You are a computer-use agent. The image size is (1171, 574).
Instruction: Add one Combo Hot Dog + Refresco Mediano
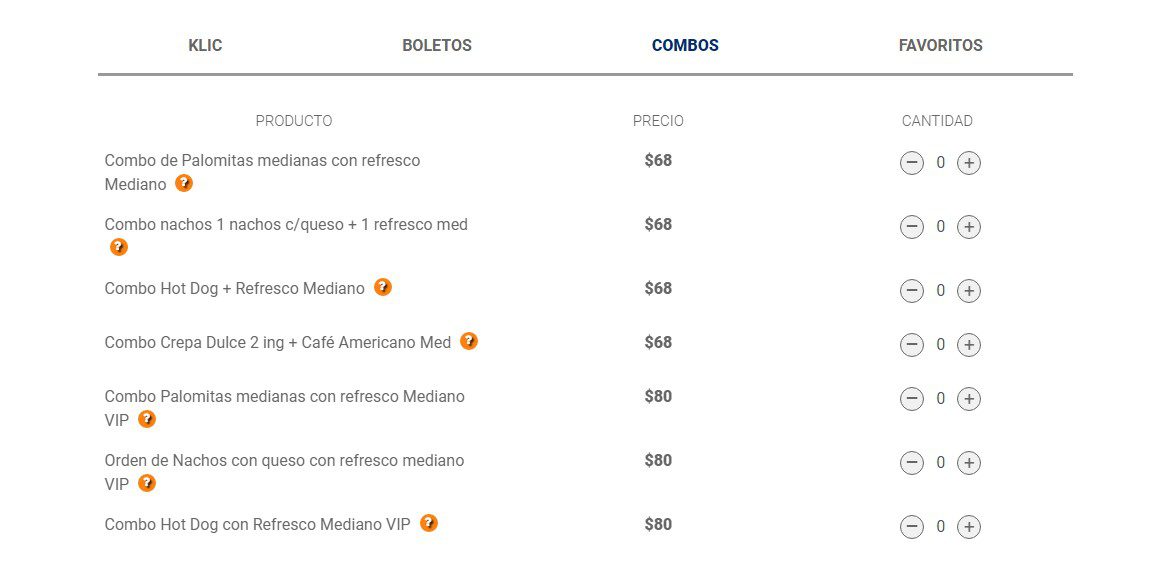969,291
